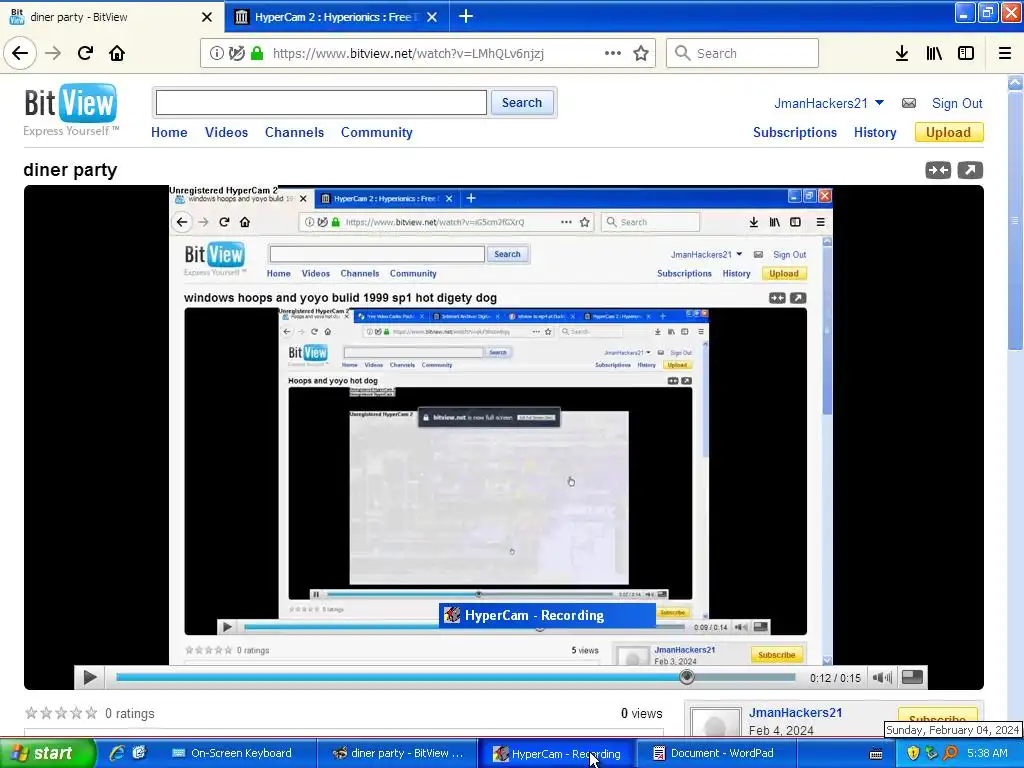Click the orange magnifier tray icon
Screen dimensions: 1024x768
pyautogui.click(x=950, y=753)
